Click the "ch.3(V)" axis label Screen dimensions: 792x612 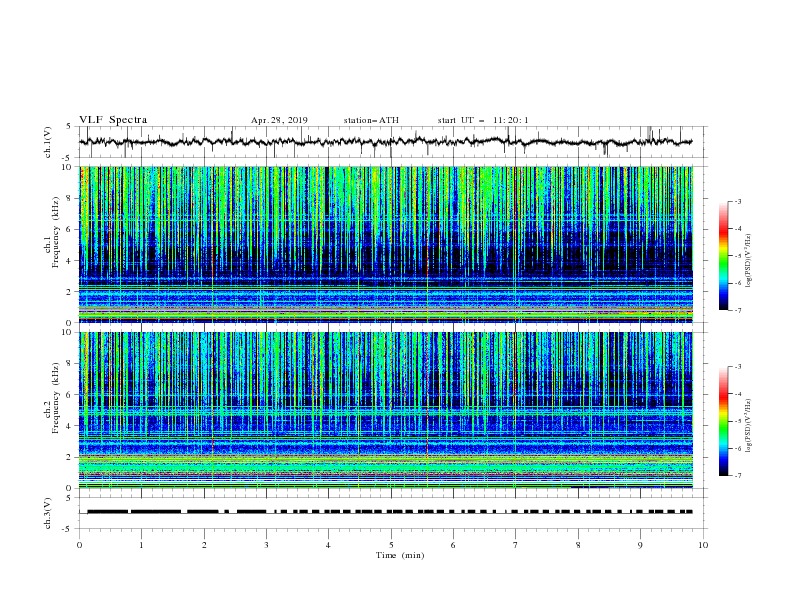point(48,513)
